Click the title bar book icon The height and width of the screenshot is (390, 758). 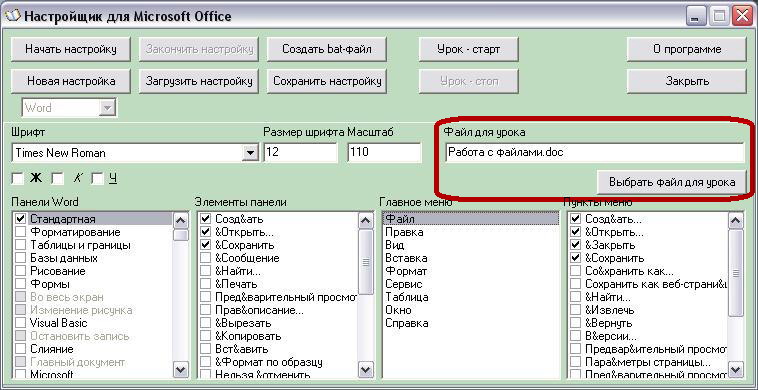click(x=12, y=16)
